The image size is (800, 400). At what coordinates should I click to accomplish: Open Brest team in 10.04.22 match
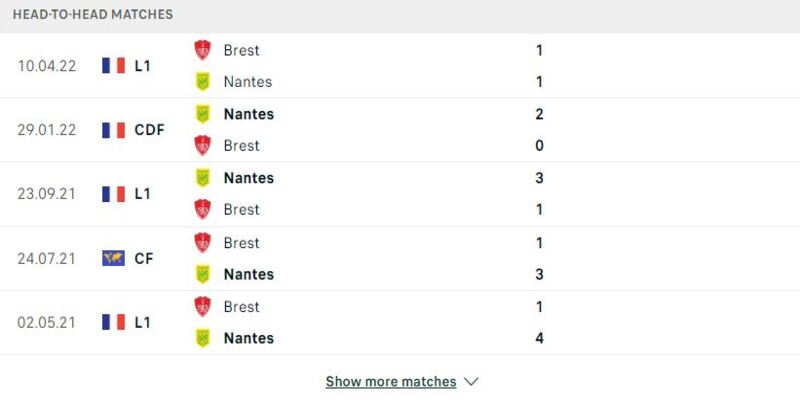point(241,50)
